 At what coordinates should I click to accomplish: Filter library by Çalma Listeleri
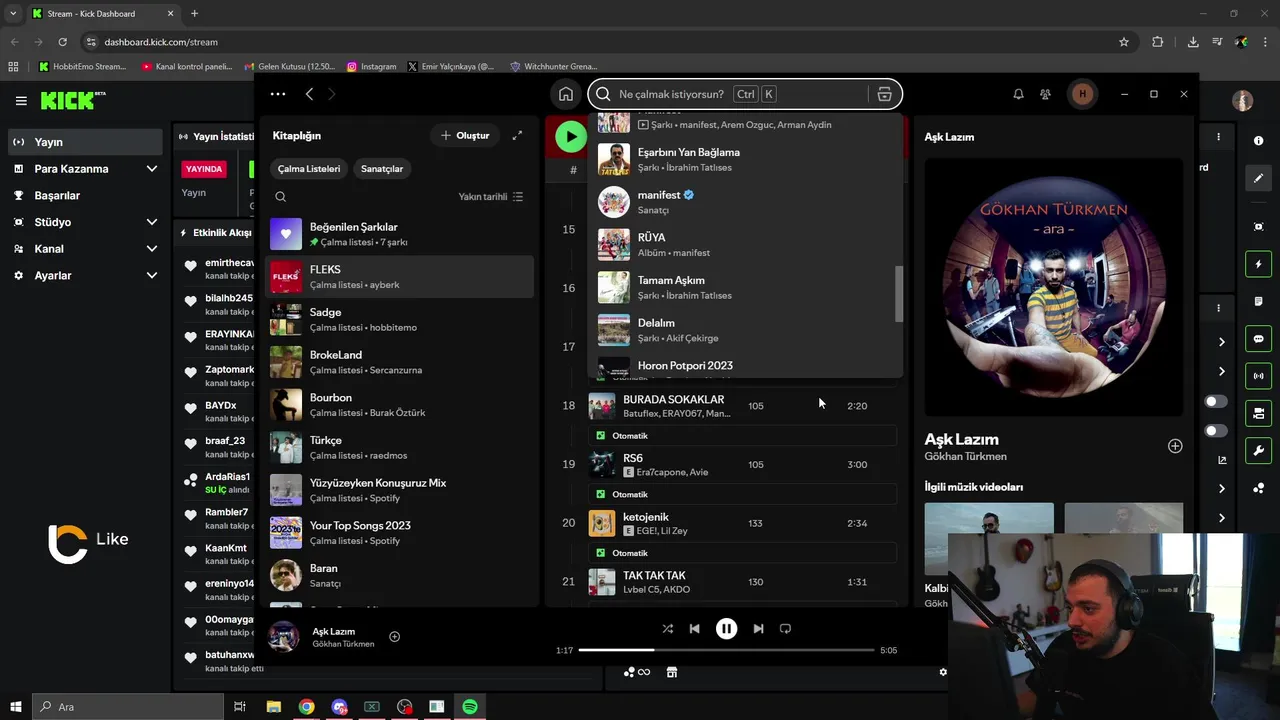(x=309, y=169)
